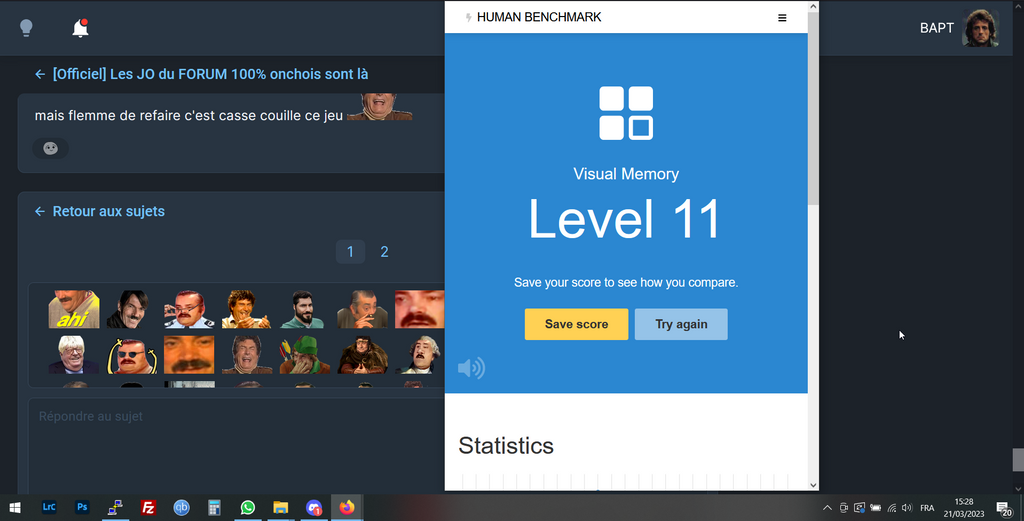Screen dimensions: 1024x521
Task: Click the lightbulb theme icon in forum header
Action: 26,27
